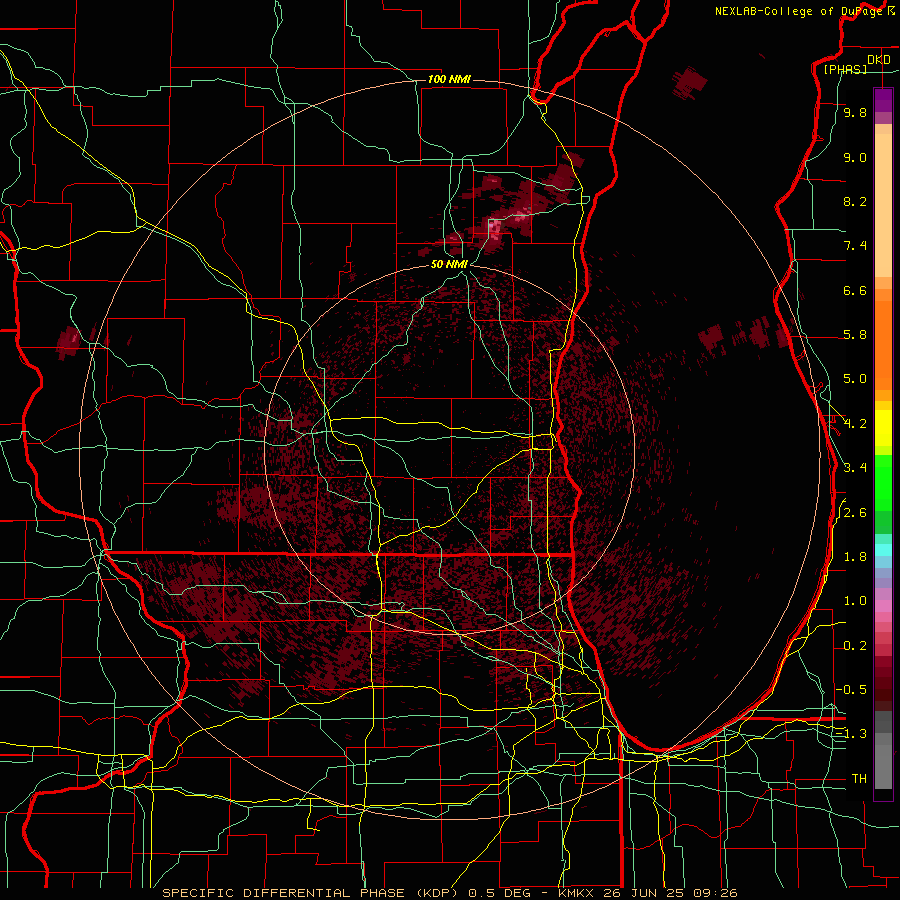
Task: Pick the cyan segment of the color bar
Action: coord(883,549)
